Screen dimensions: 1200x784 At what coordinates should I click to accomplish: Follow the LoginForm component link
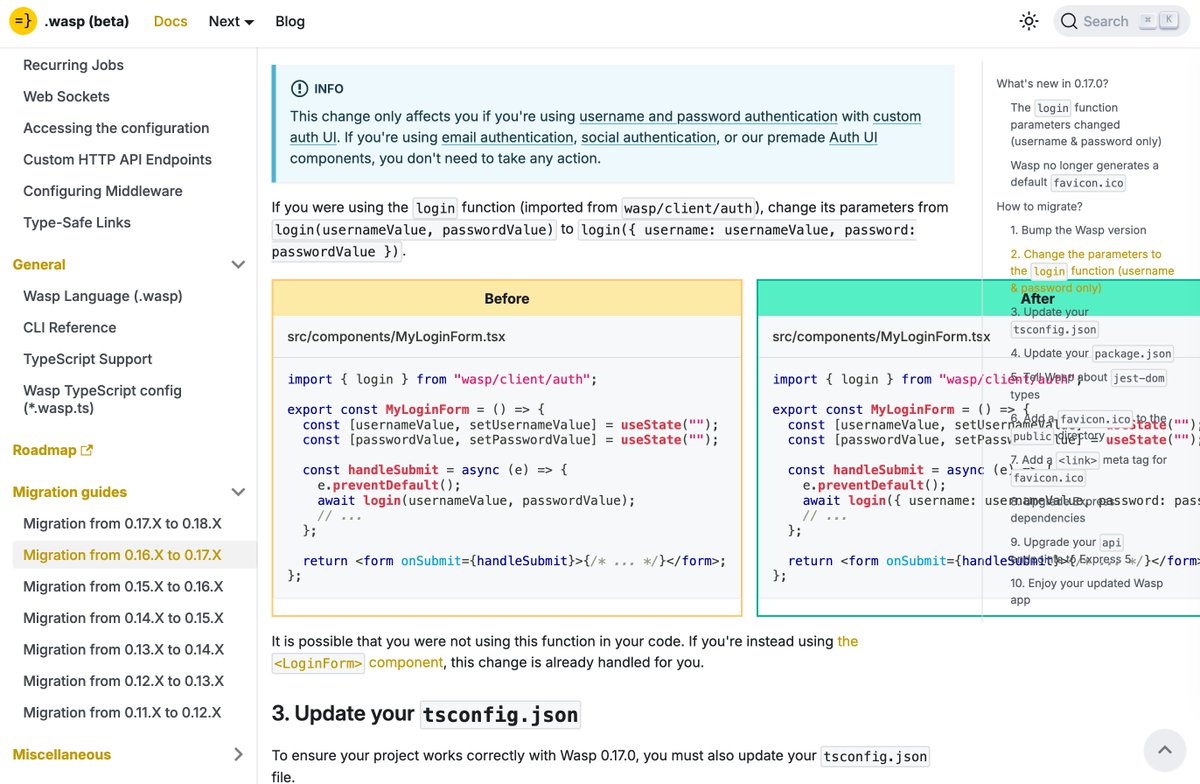pos(565,651)
